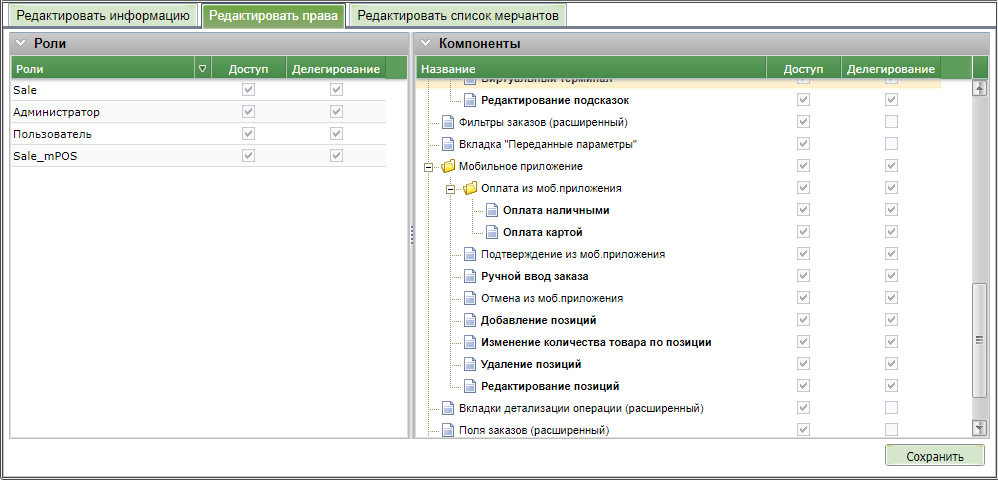The height and width of the screenshot is (483, 998).
Task: Click the folder icon beside Мобильное приложение
Action: click(x=448, y=166)
